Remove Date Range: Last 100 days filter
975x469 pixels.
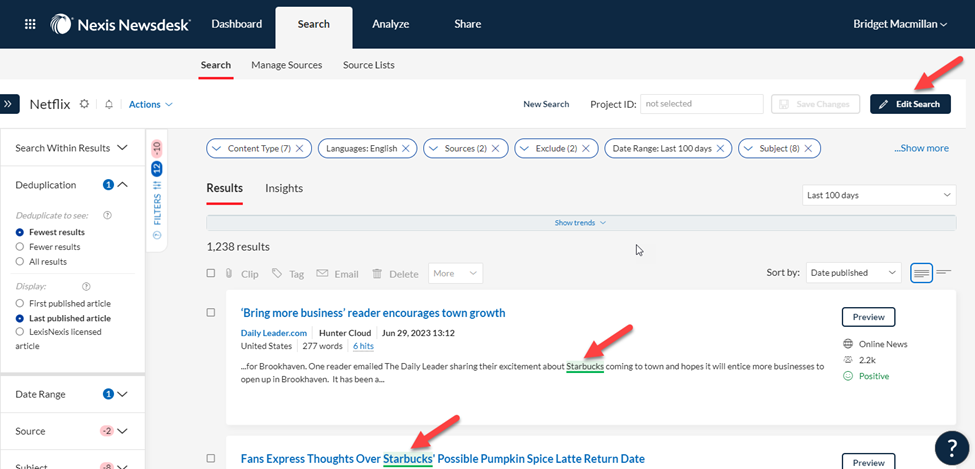(720, 149)
